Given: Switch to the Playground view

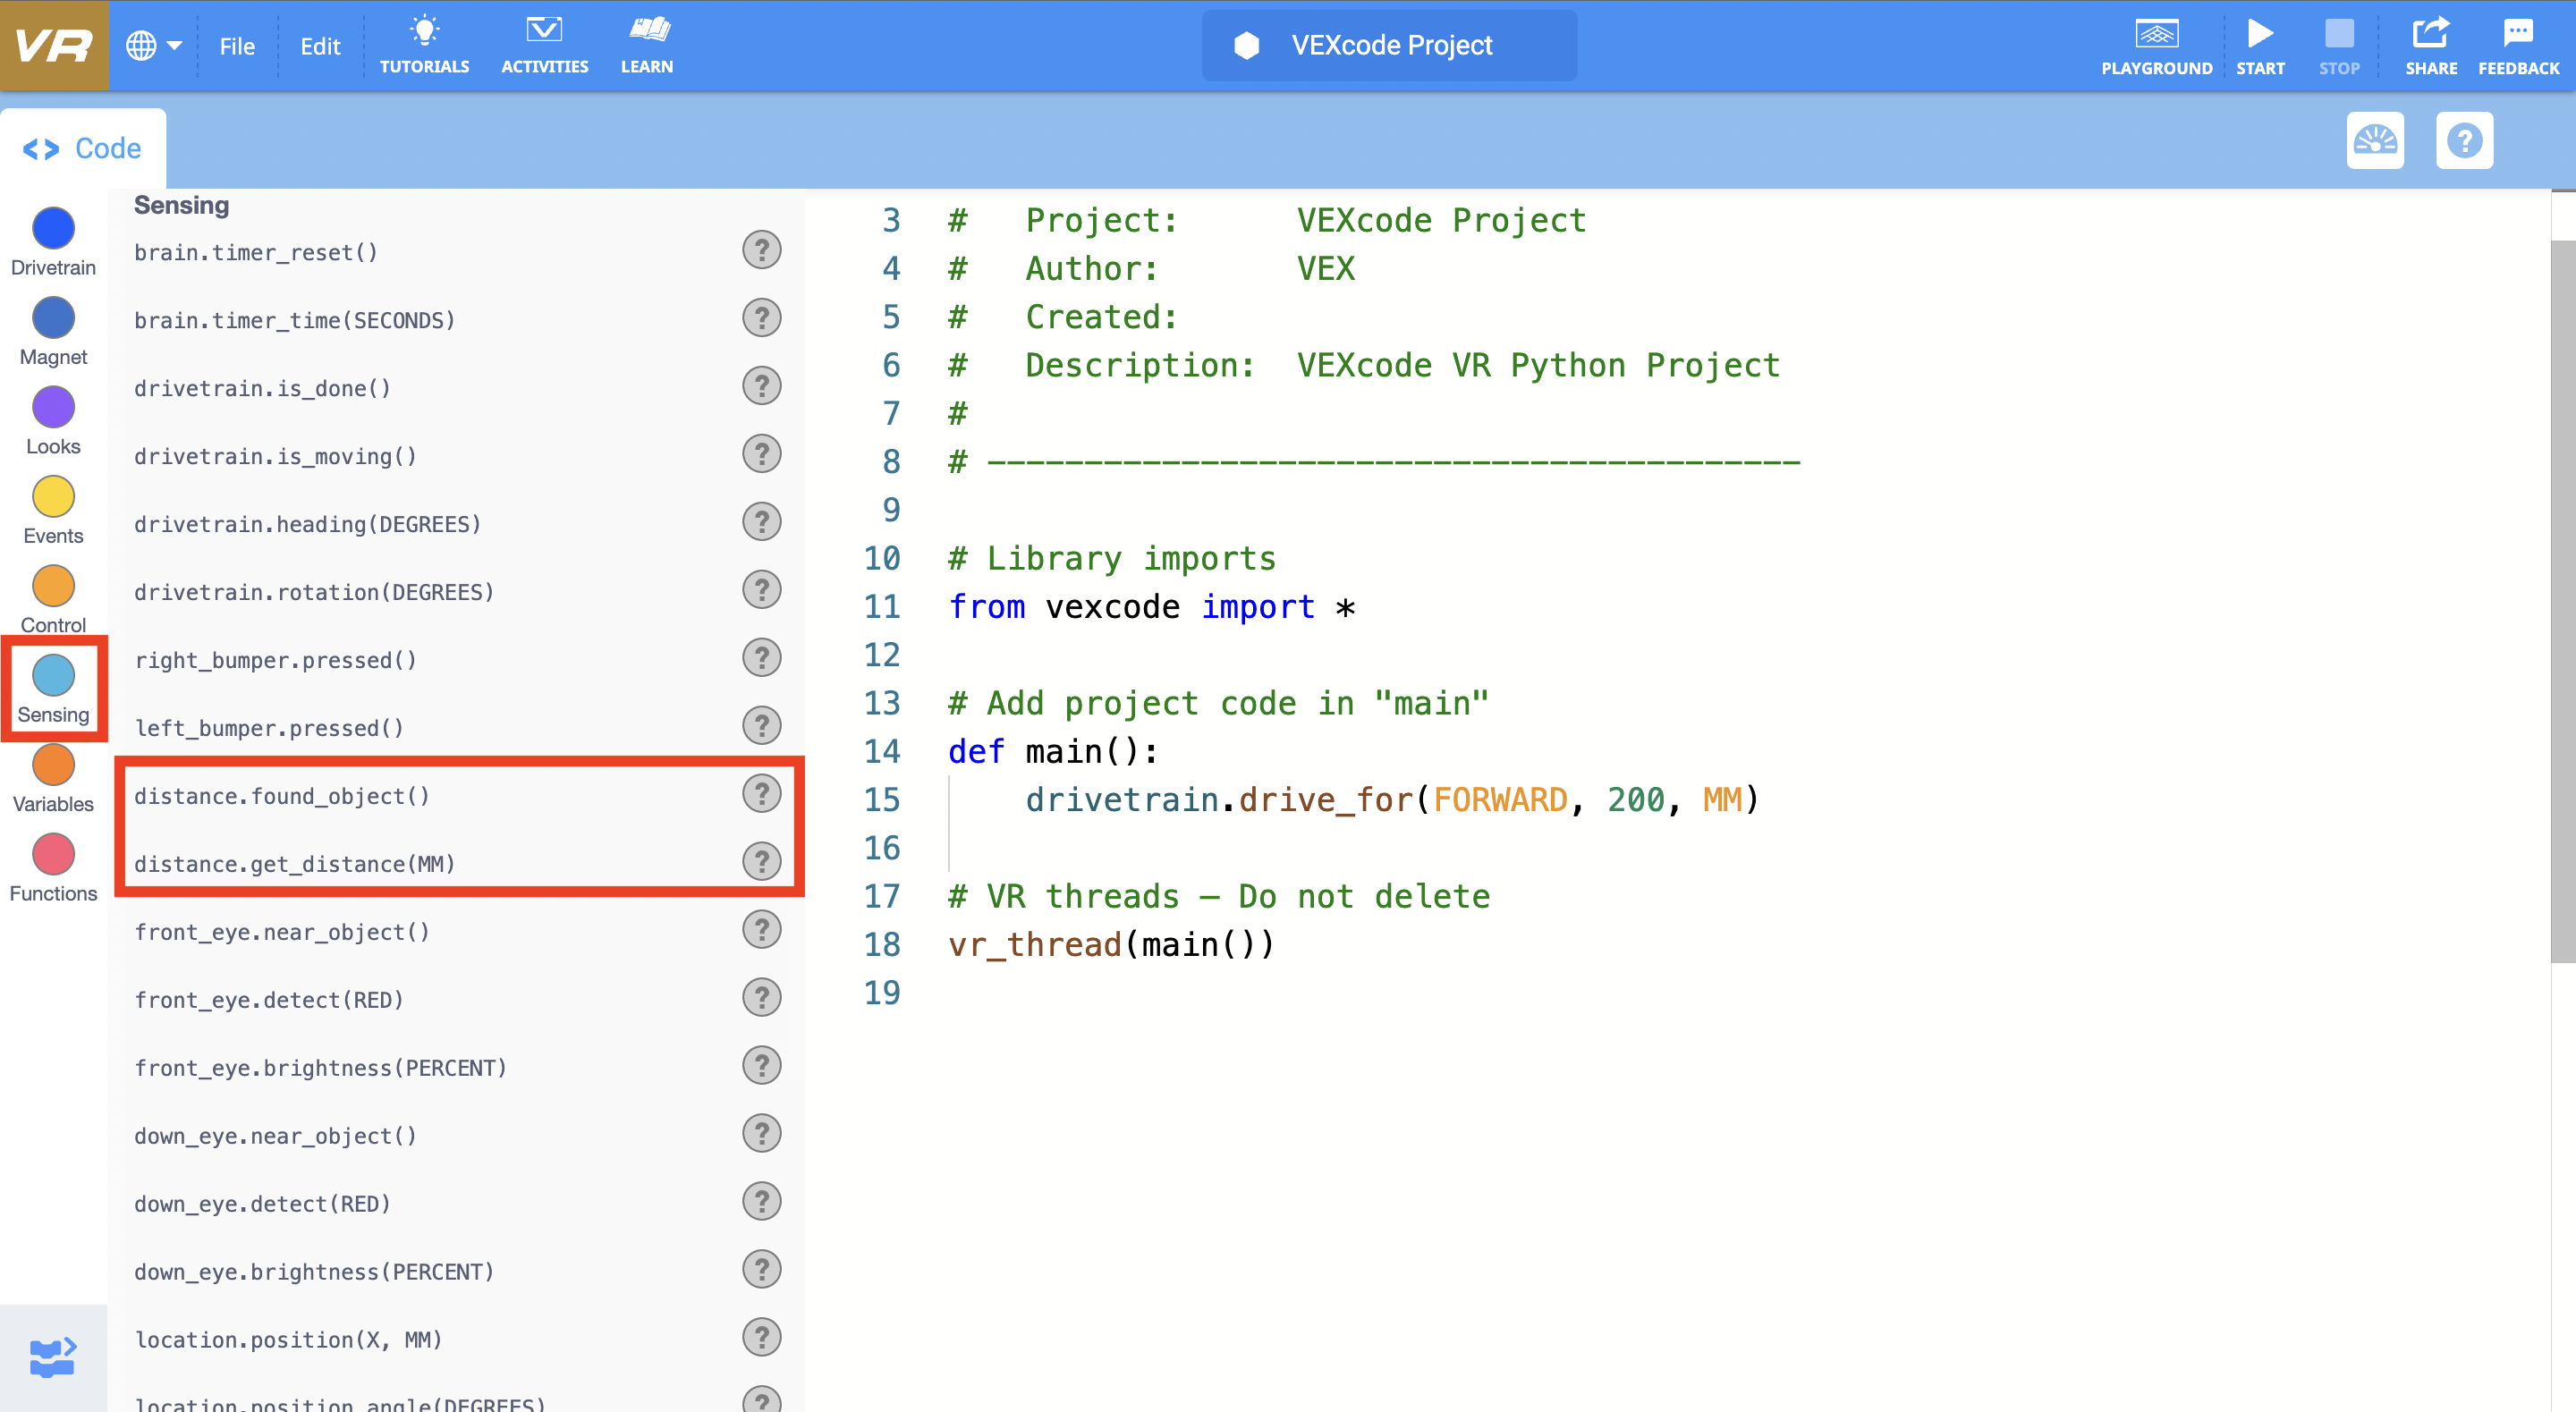Looking at the screenshot, I should [x=2157, y=44].
